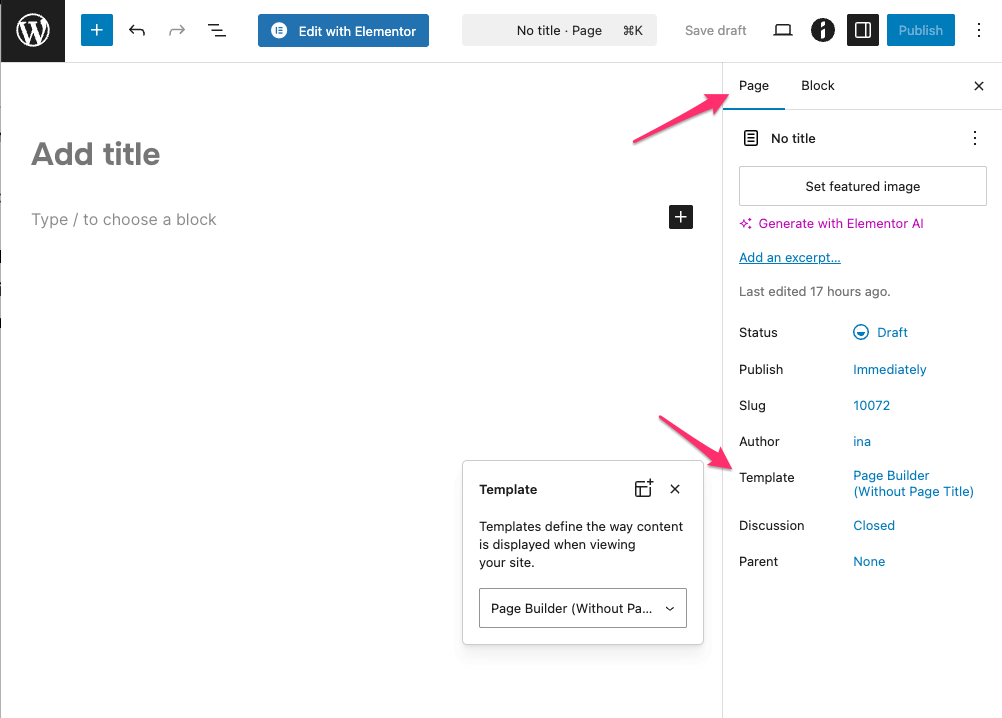Open the Document Overview list icon
Viewport: 1002px width, 718px height.
pyautogui.click(x=216, y=31)
